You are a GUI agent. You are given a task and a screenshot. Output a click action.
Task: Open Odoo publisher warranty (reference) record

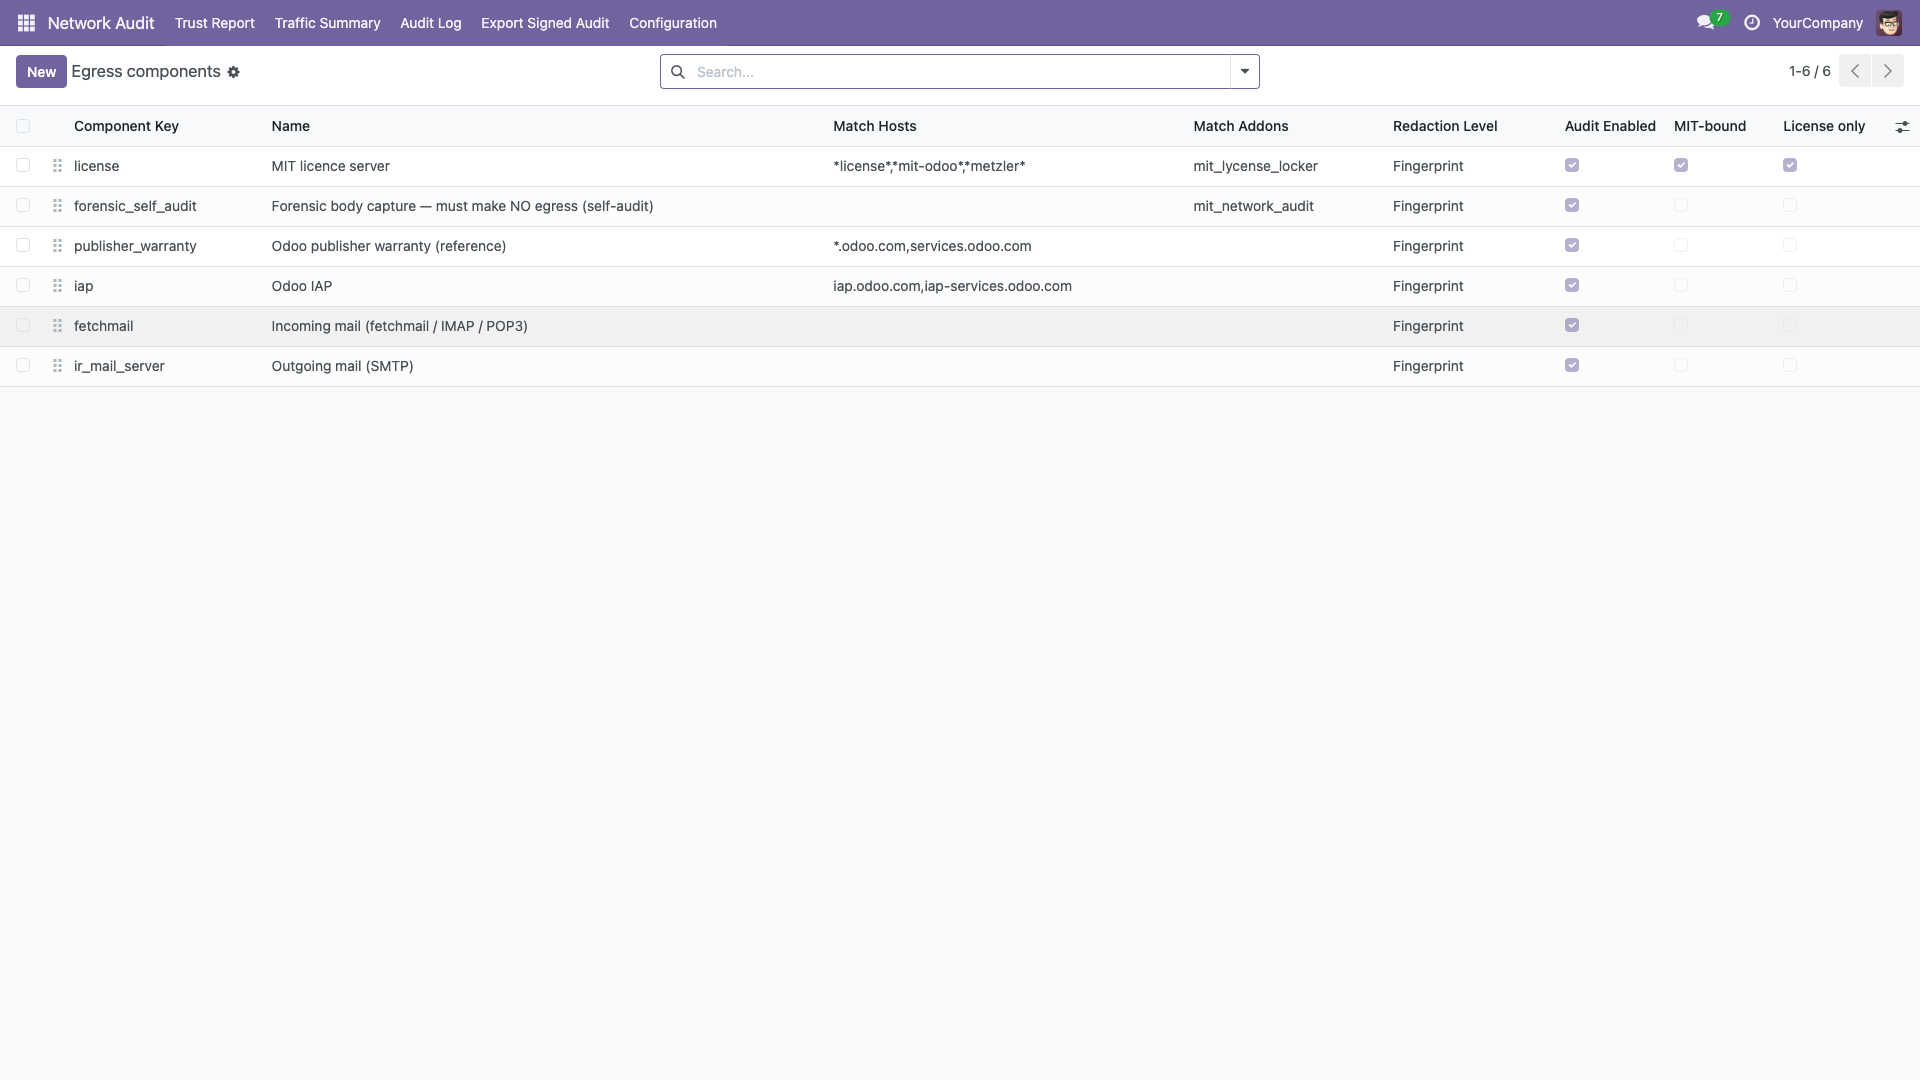[x=389, y=246]
